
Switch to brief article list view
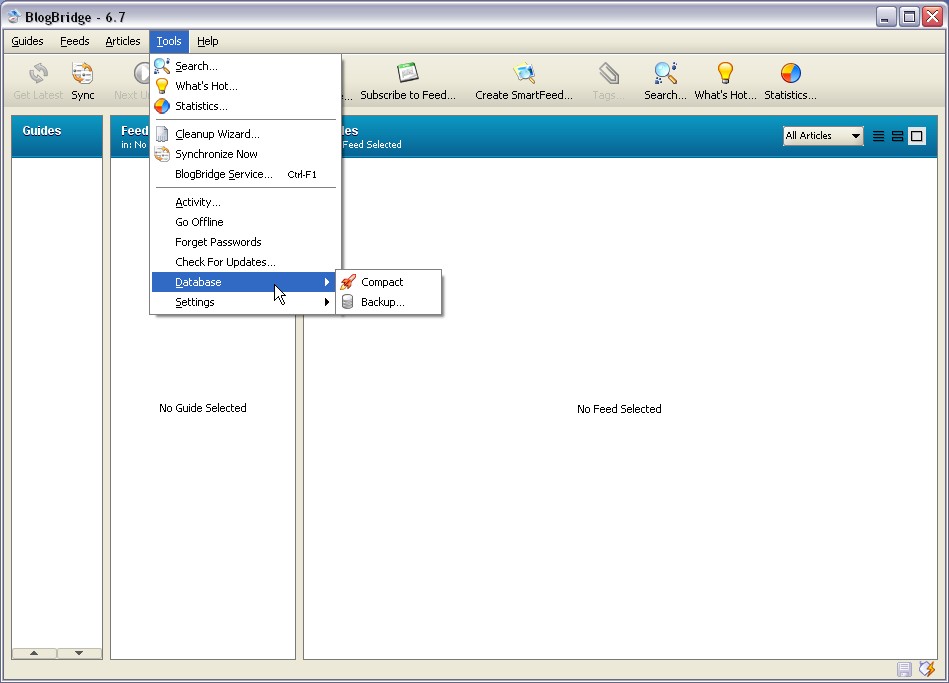(879, 136)
